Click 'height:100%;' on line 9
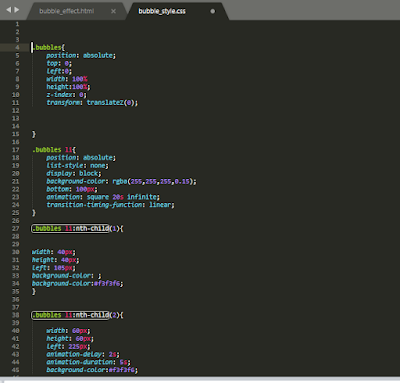 pyautogui.click(x=68, y=87)
